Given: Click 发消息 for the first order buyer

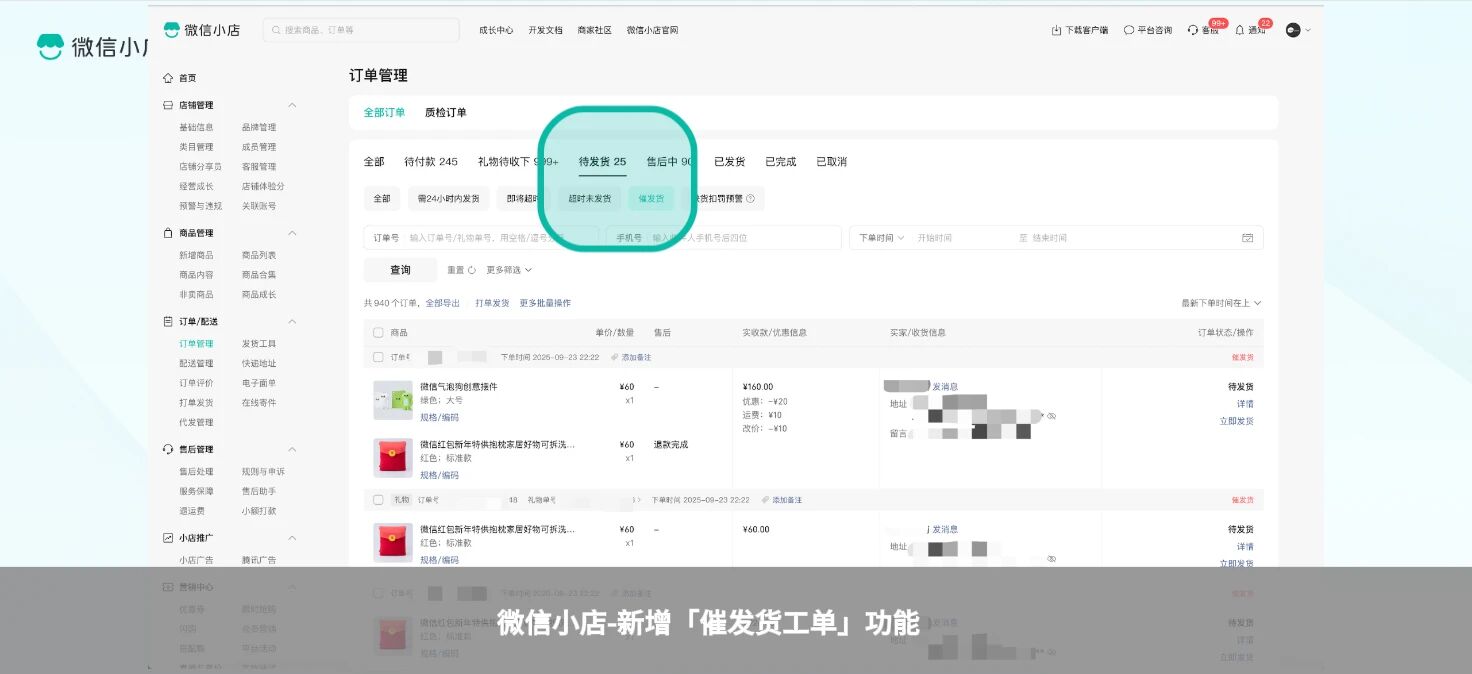Looking at the screenshot, I should [x=945, y=386].
